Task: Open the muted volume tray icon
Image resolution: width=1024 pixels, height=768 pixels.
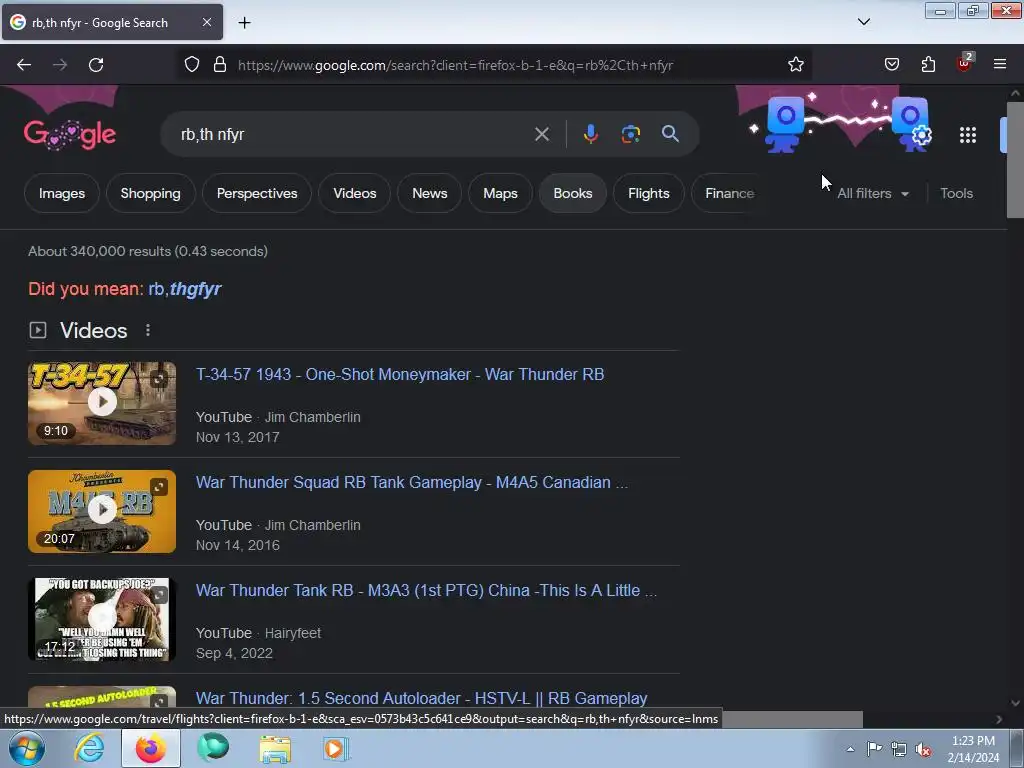Action: pyautogui.click(x=923, y=749)
